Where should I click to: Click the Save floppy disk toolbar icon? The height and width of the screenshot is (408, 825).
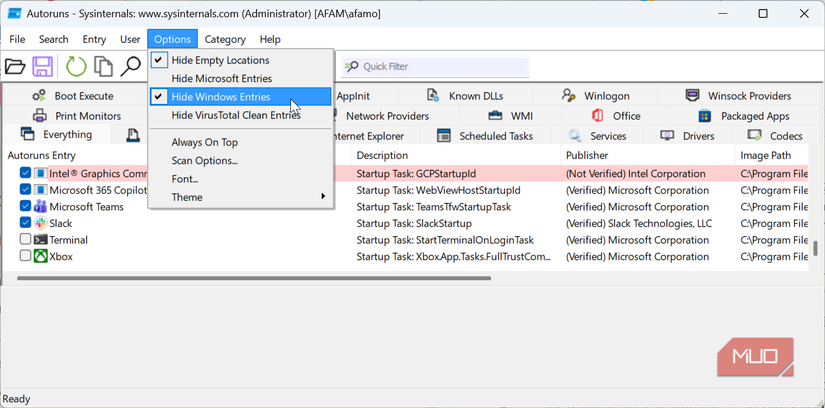coord(43,67)
